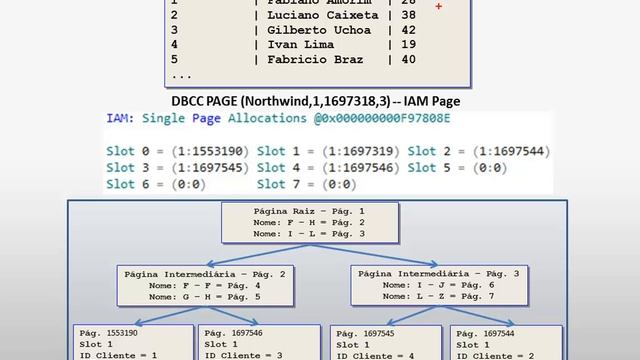Click 'Nome: I - L = Pág. 3' in root page
Screen dimensions: 640x360
point(309,234)
